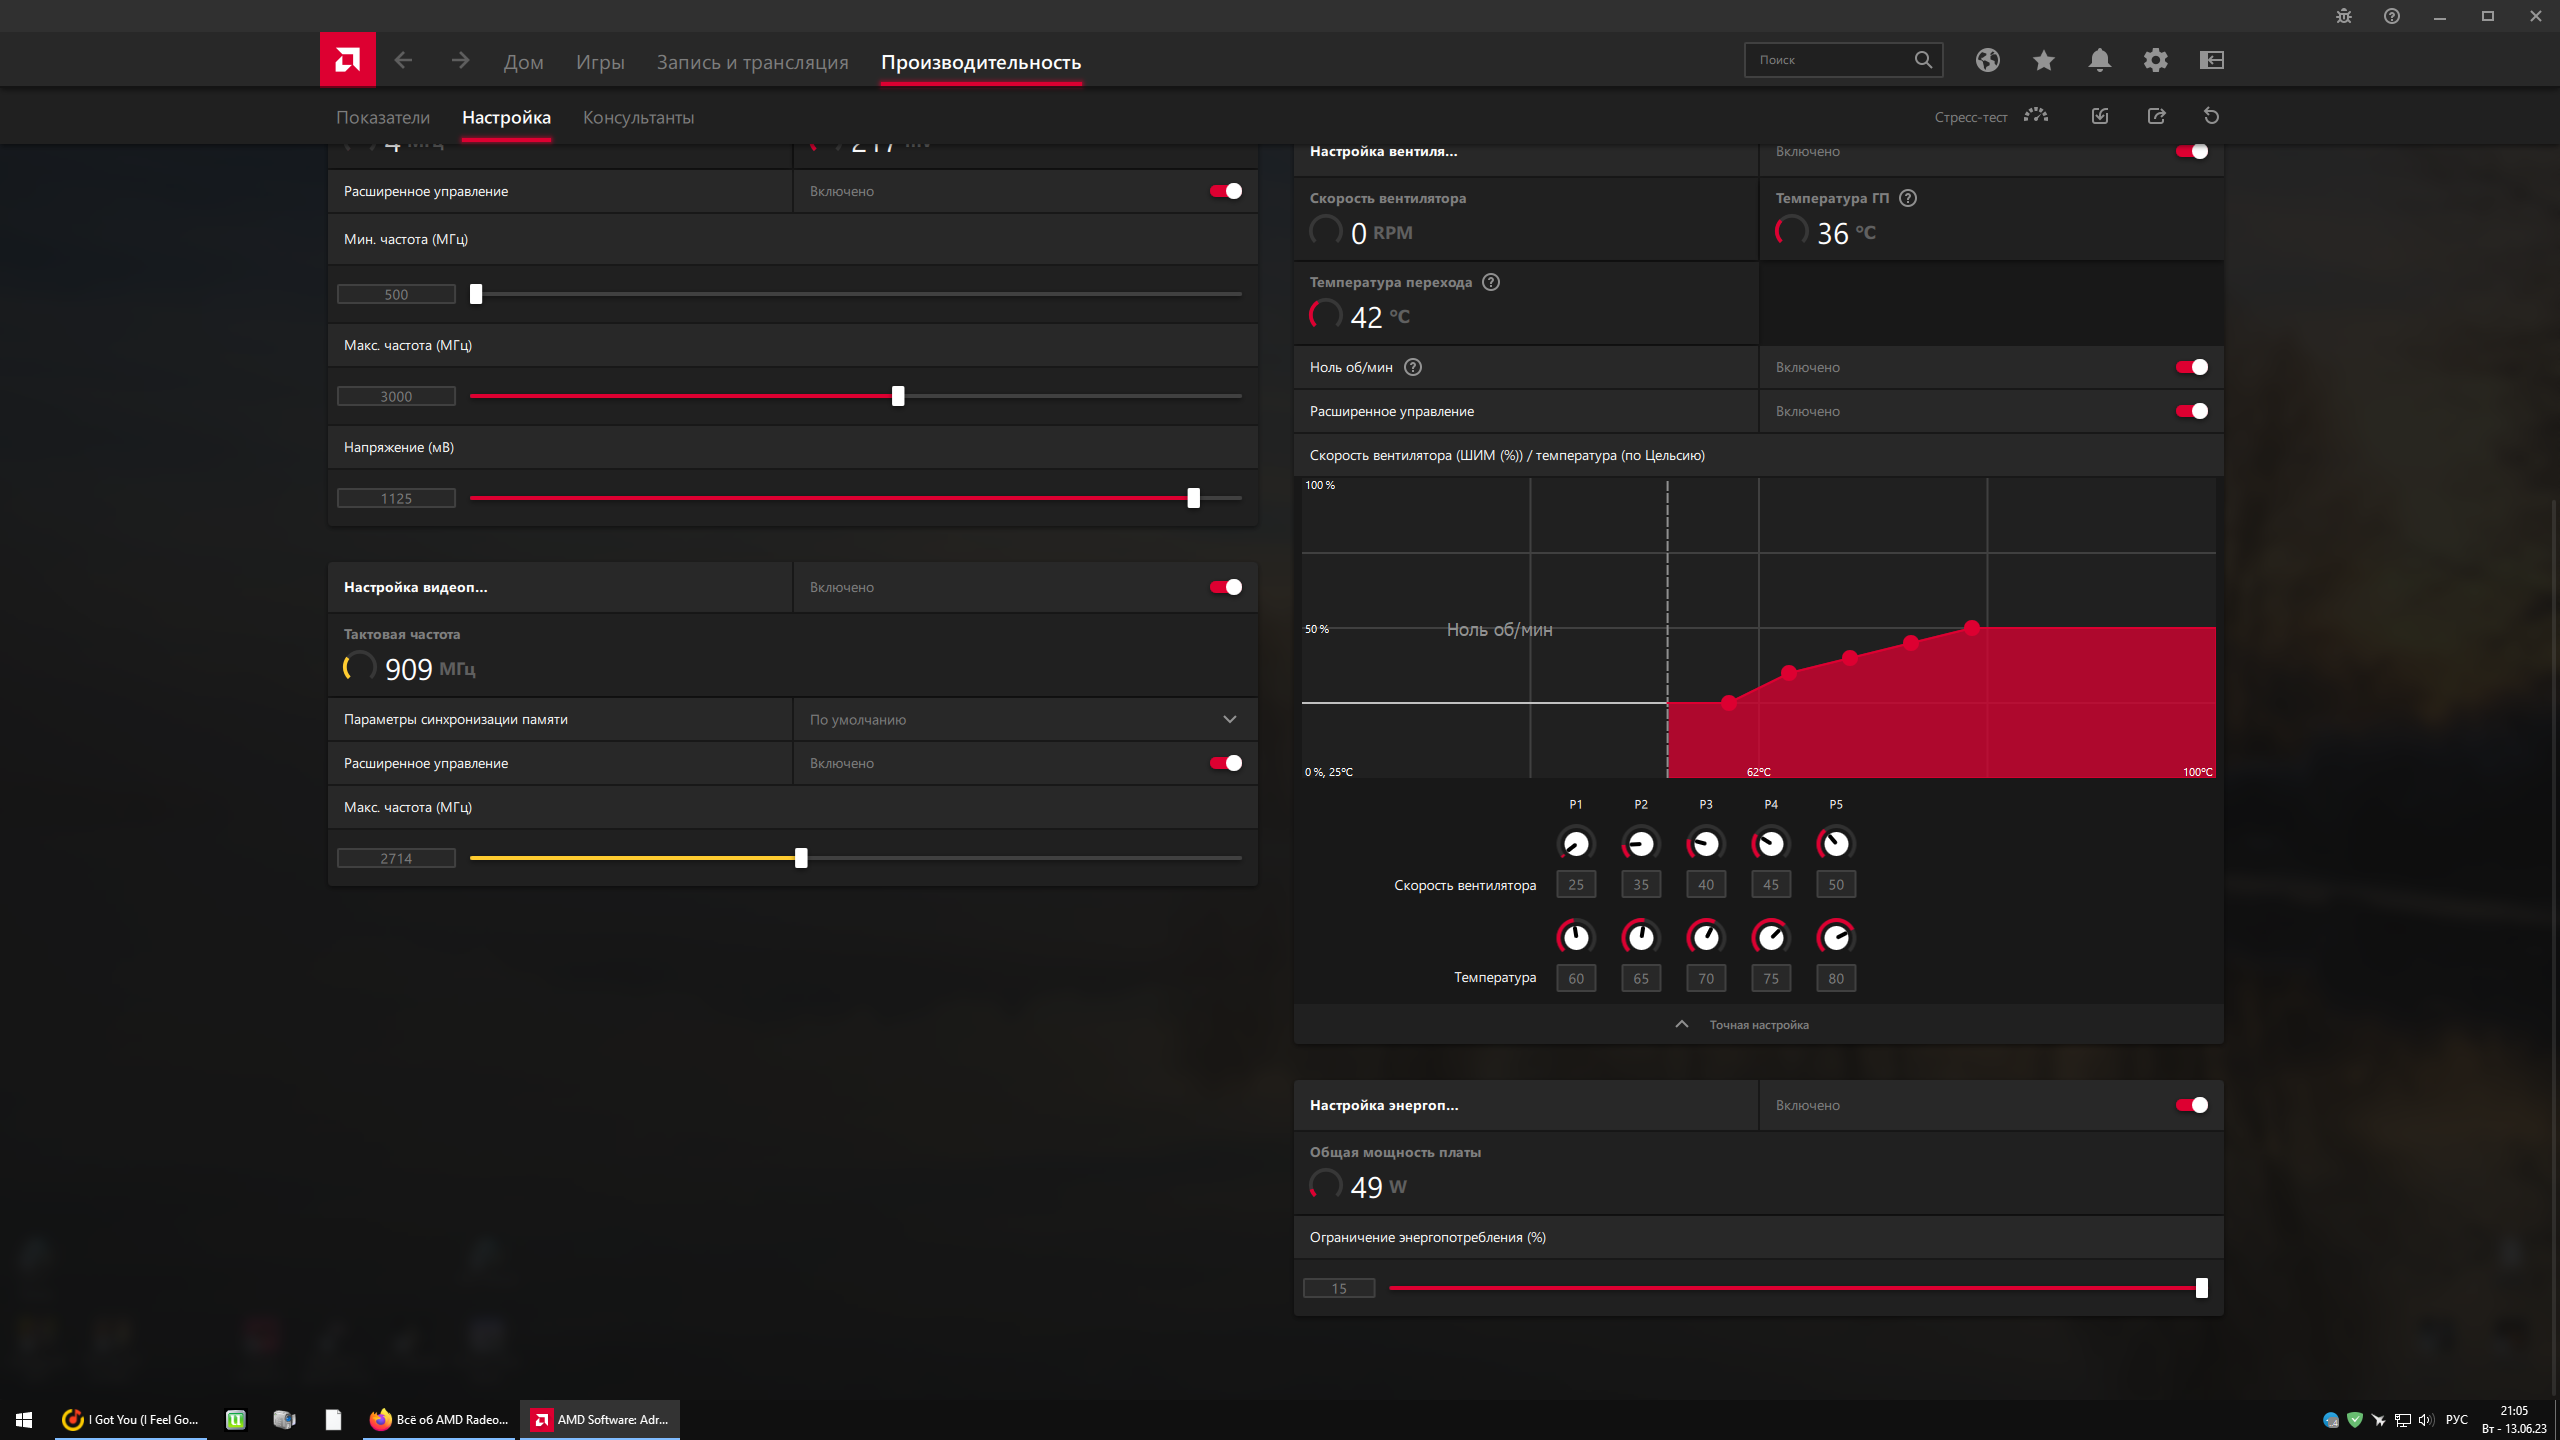
Task: Click the AMD logo home icon
Action: point(347,60)
